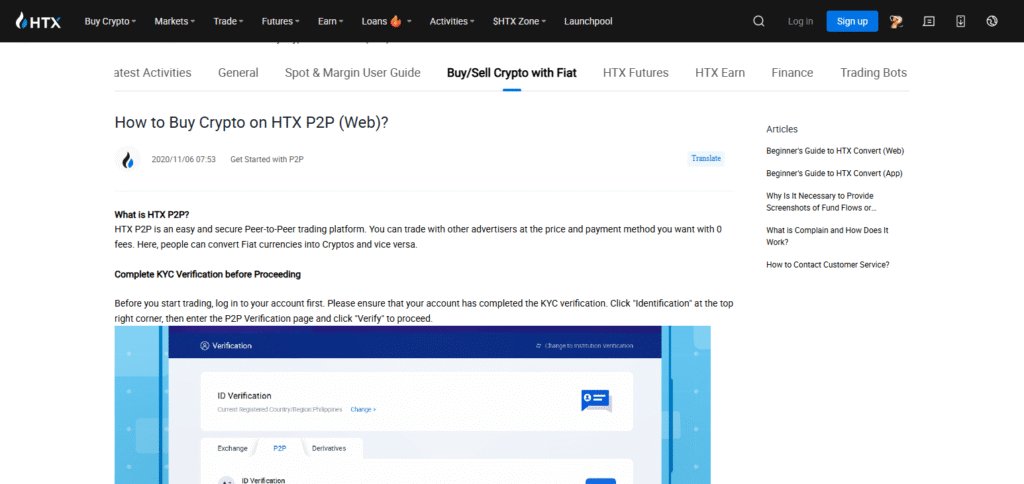Switch to Latest Activities tab
This screenshot has height=484, width=1024.
[x=152, y=73]
